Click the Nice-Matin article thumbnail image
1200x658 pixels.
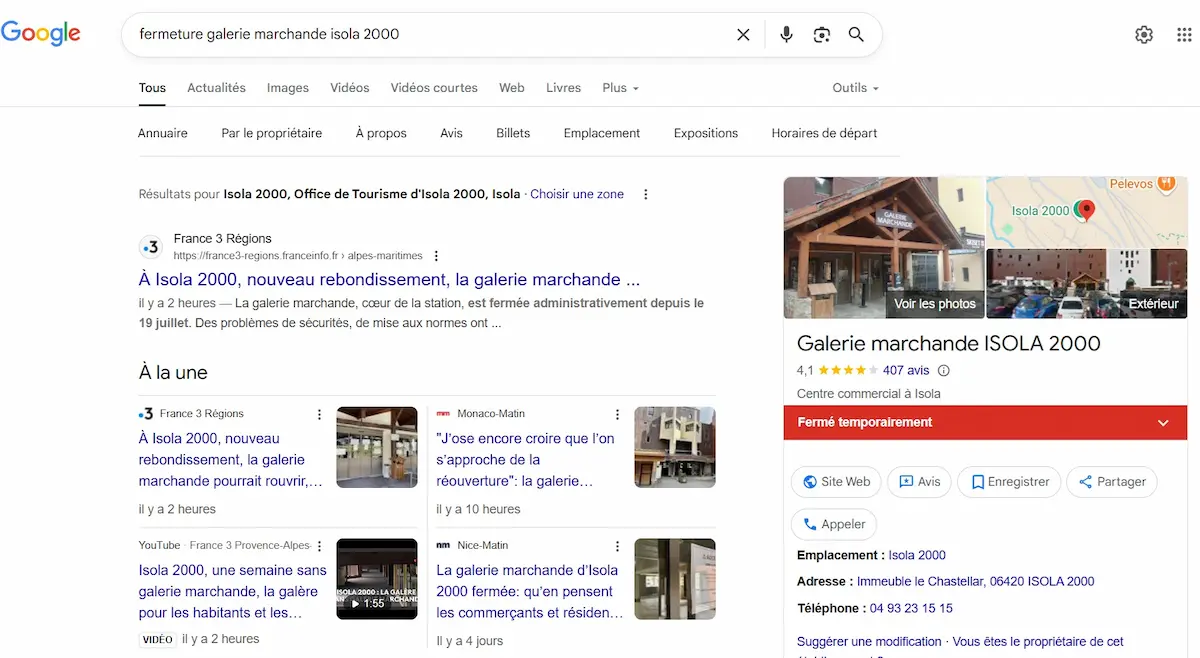(675, 579)
